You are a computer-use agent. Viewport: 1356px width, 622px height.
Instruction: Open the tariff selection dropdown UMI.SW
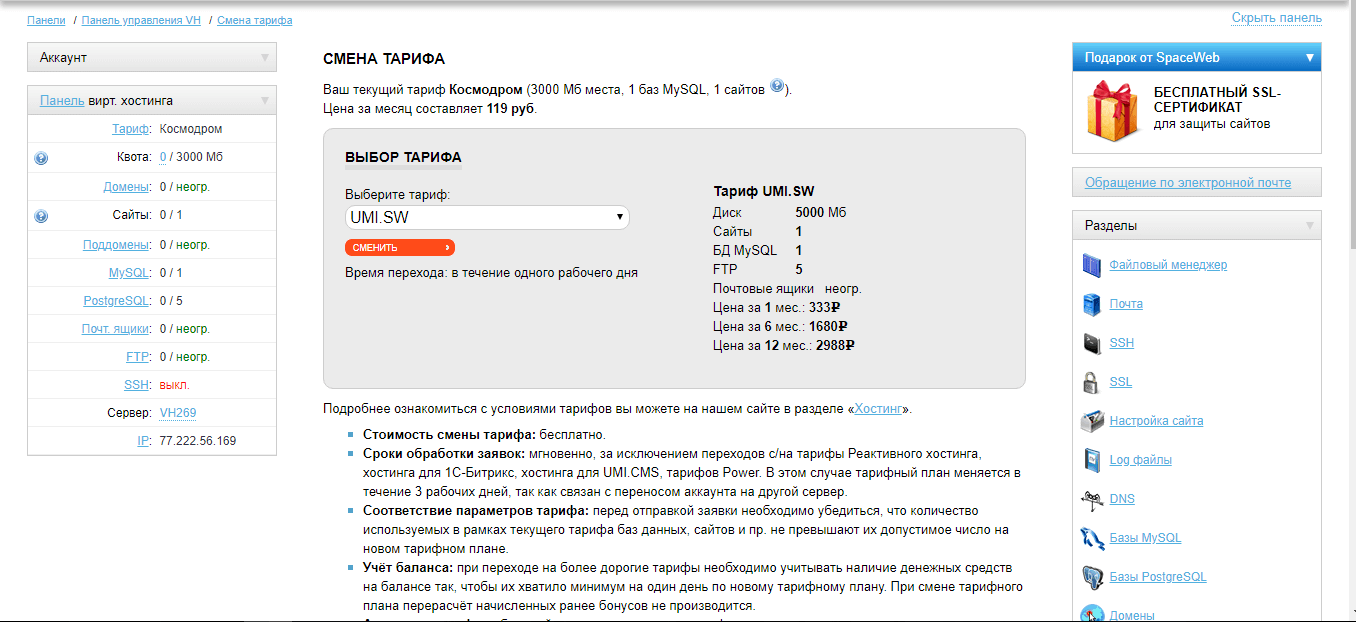click(487, 217)
